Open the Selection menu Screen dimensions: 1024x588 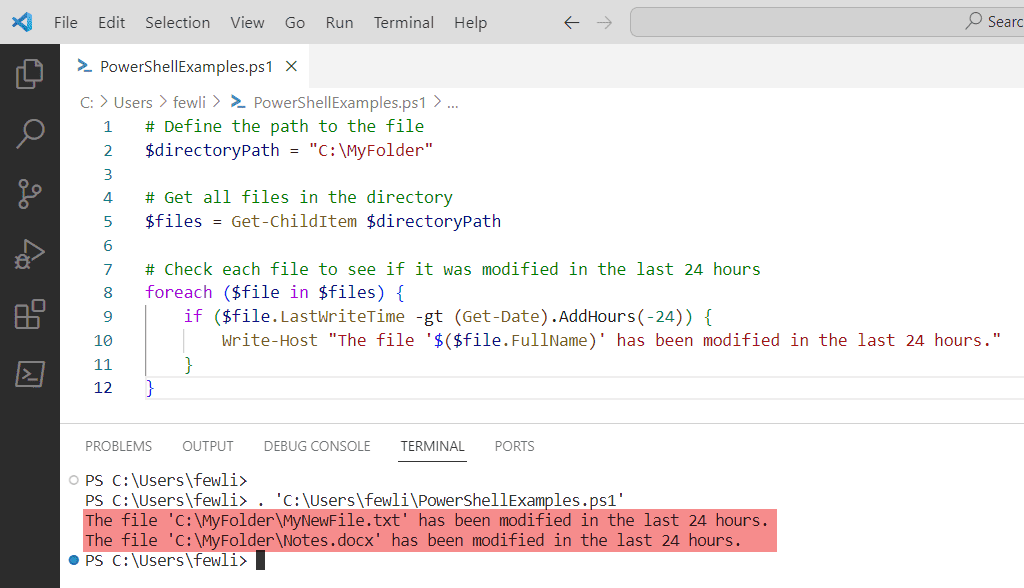coord(178,22)
